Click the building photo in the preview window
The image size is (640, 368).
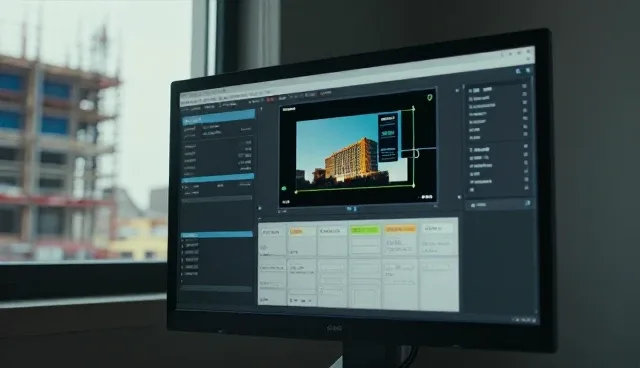pyautogui.click(x=351, y=149)
